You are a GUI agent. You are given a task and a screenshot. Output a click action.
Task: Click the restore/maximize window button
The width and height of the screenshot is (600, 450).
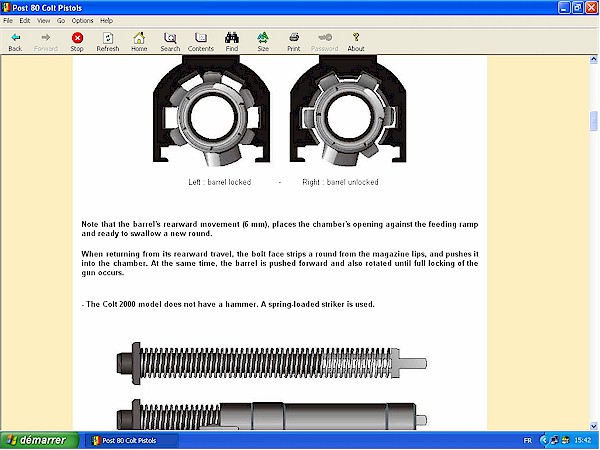click(578, 8)
